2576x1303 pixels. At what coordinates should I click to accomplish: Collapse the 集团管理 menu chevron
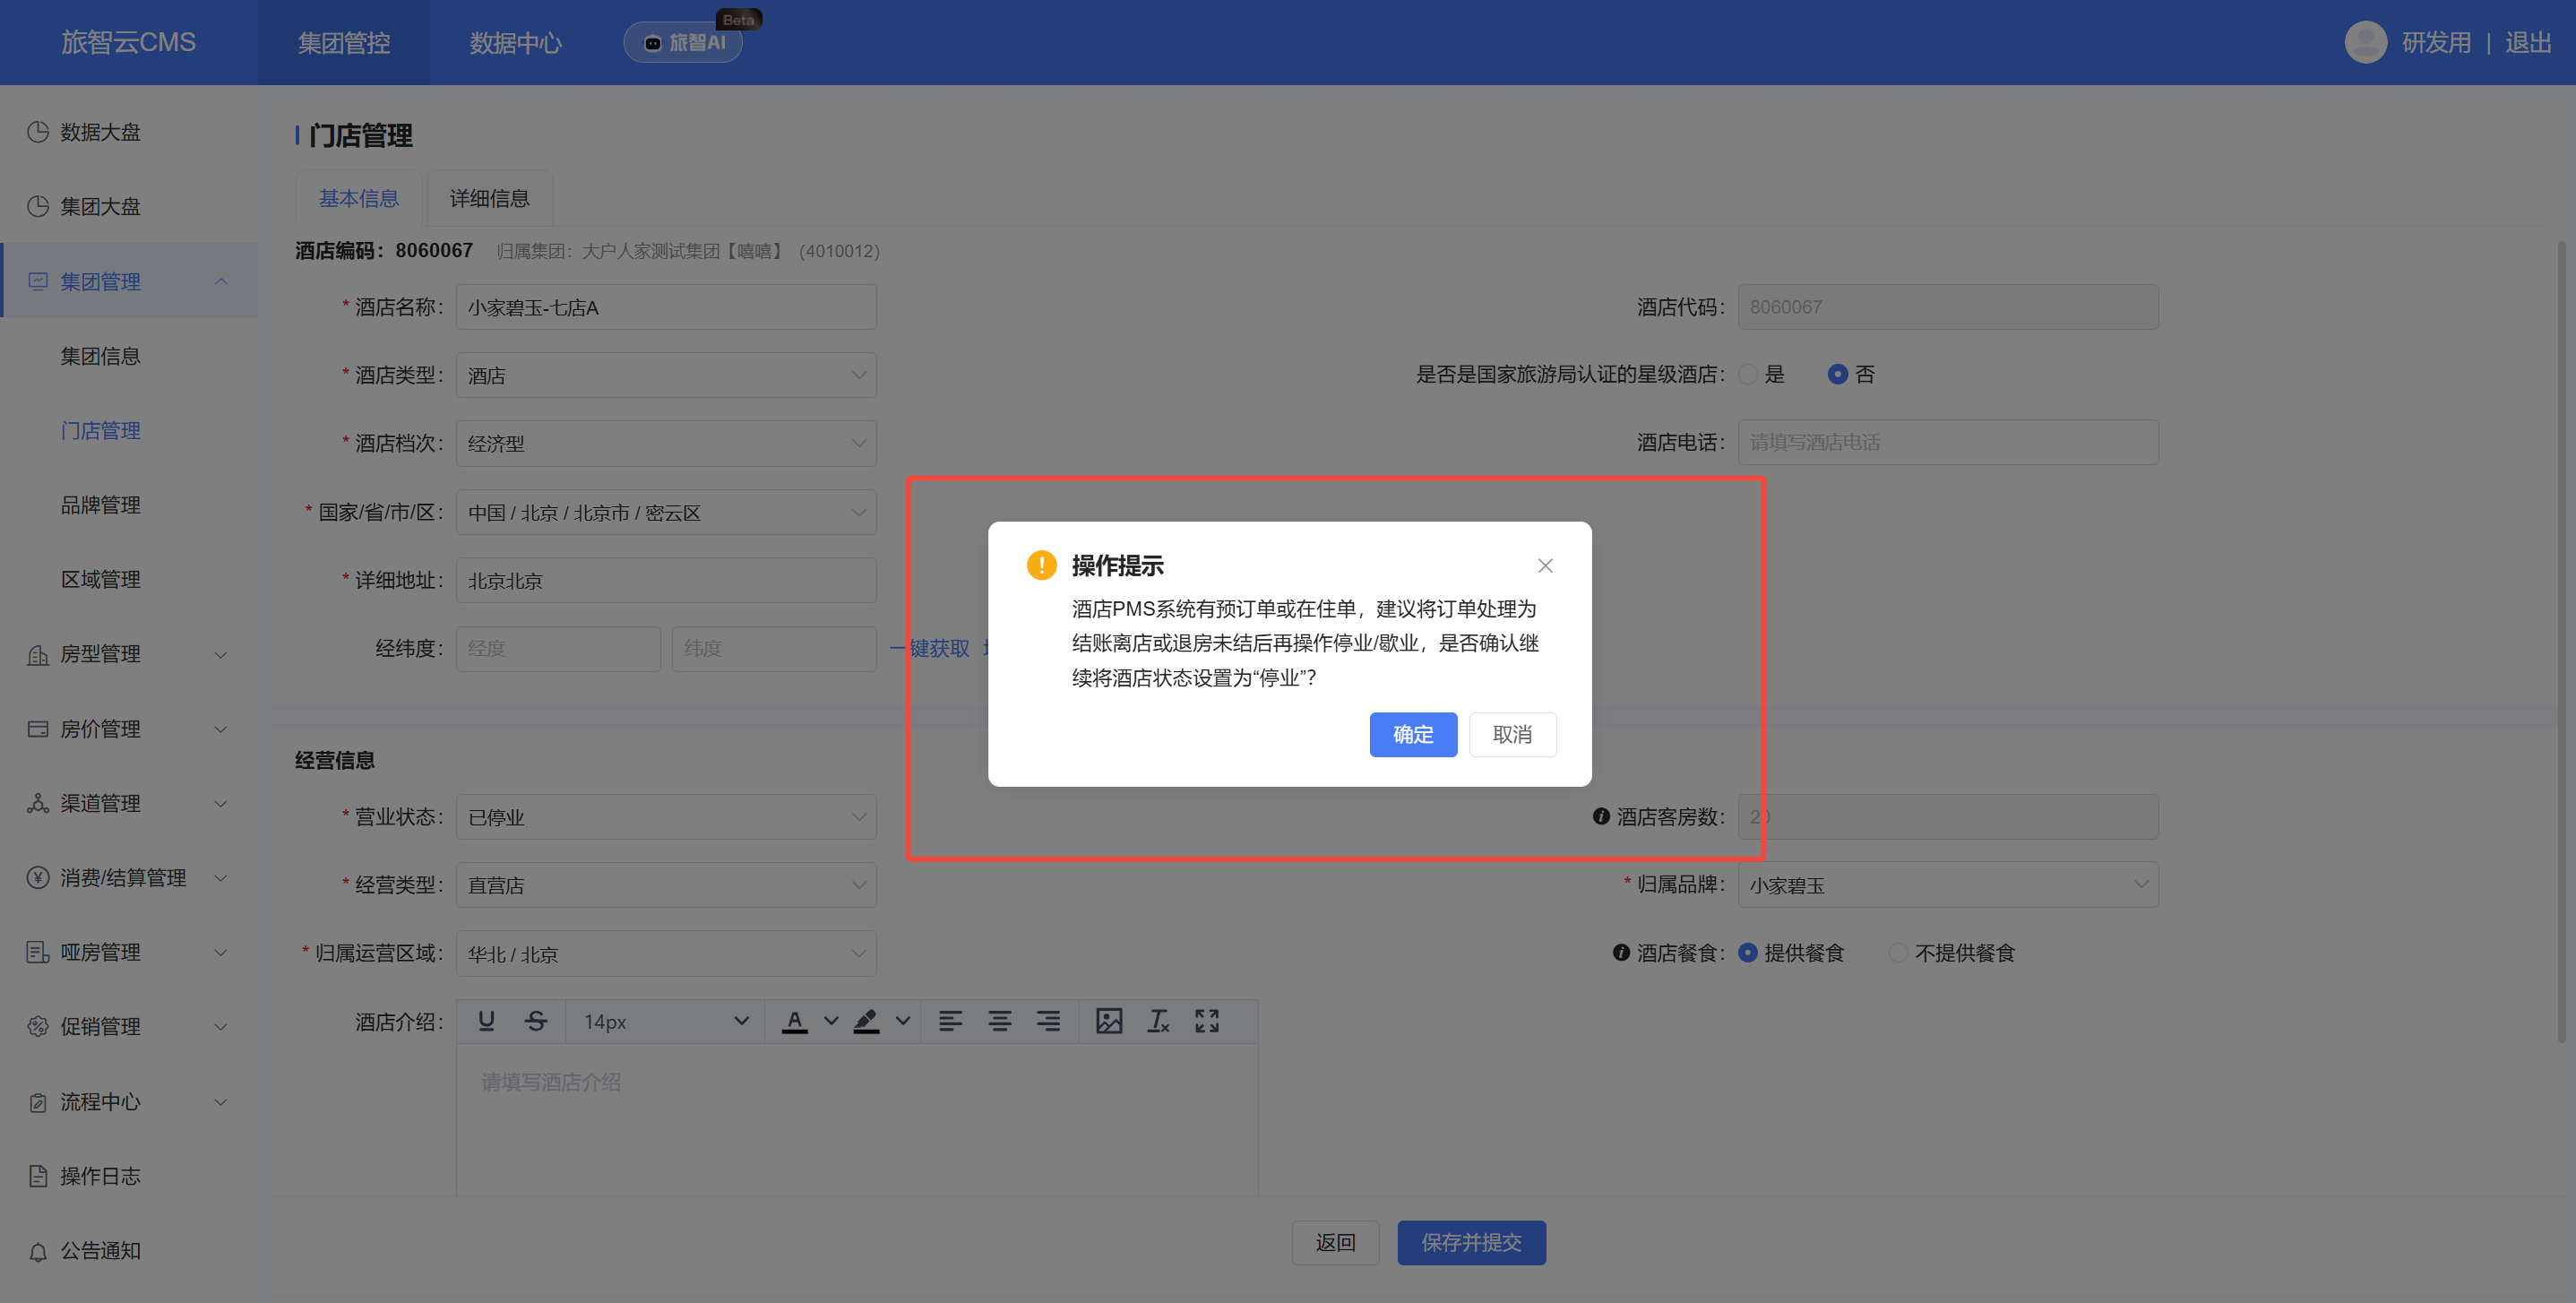click(221, 281)
